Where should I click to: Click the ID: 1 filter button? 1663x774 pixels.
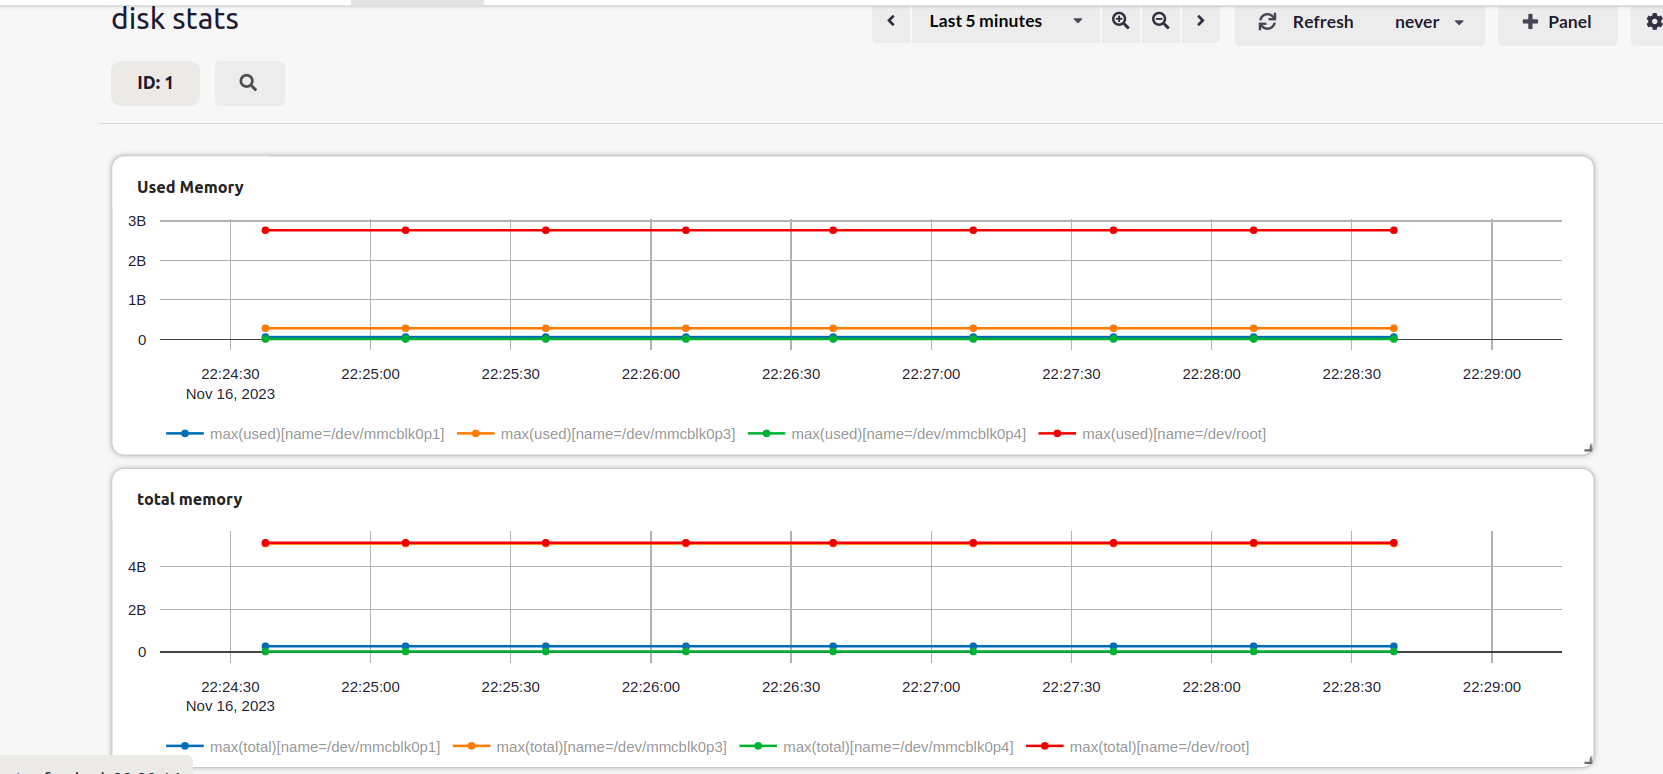(x=155, y=83)
